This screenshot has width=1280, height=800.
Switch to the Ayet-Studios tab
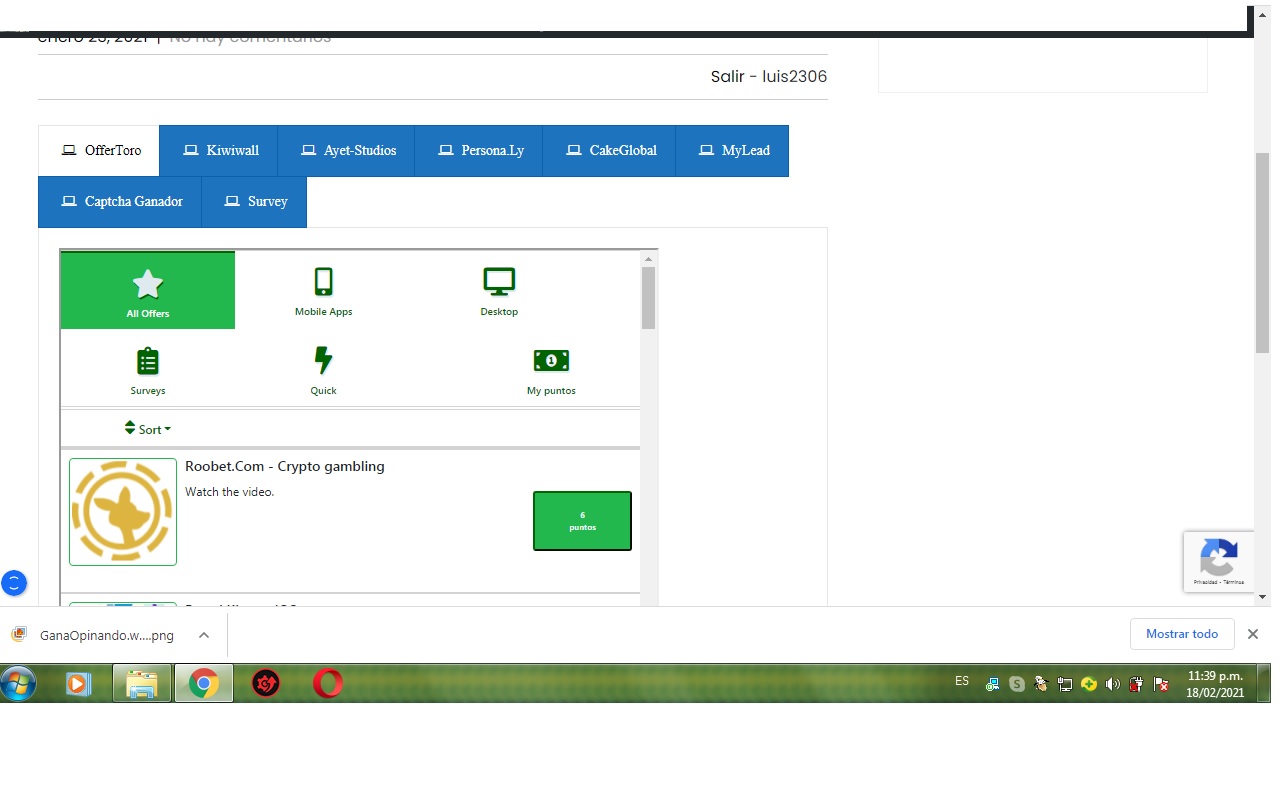pos(347,151)
